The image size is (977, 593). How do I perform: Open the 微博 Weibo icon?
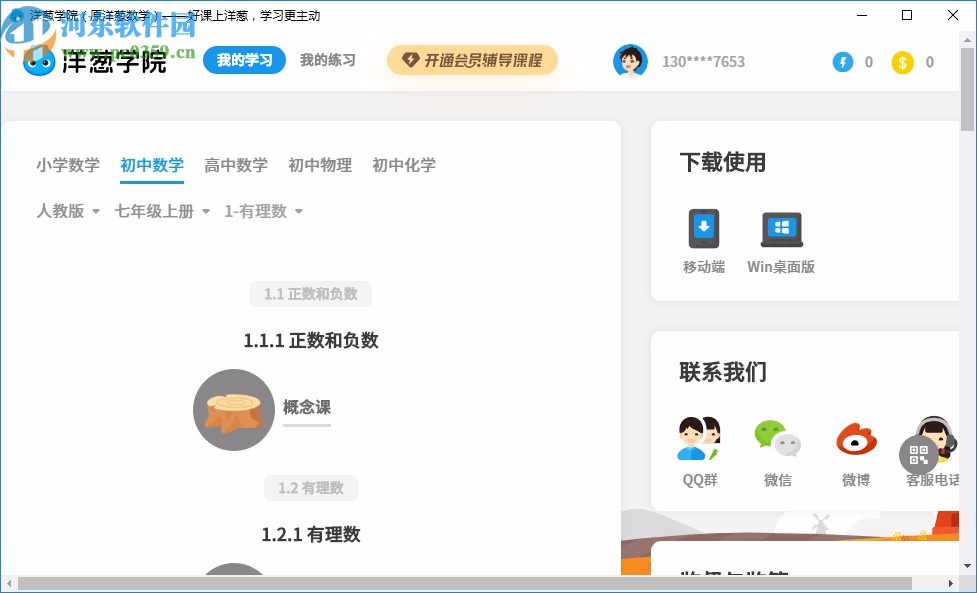[855, 437]
